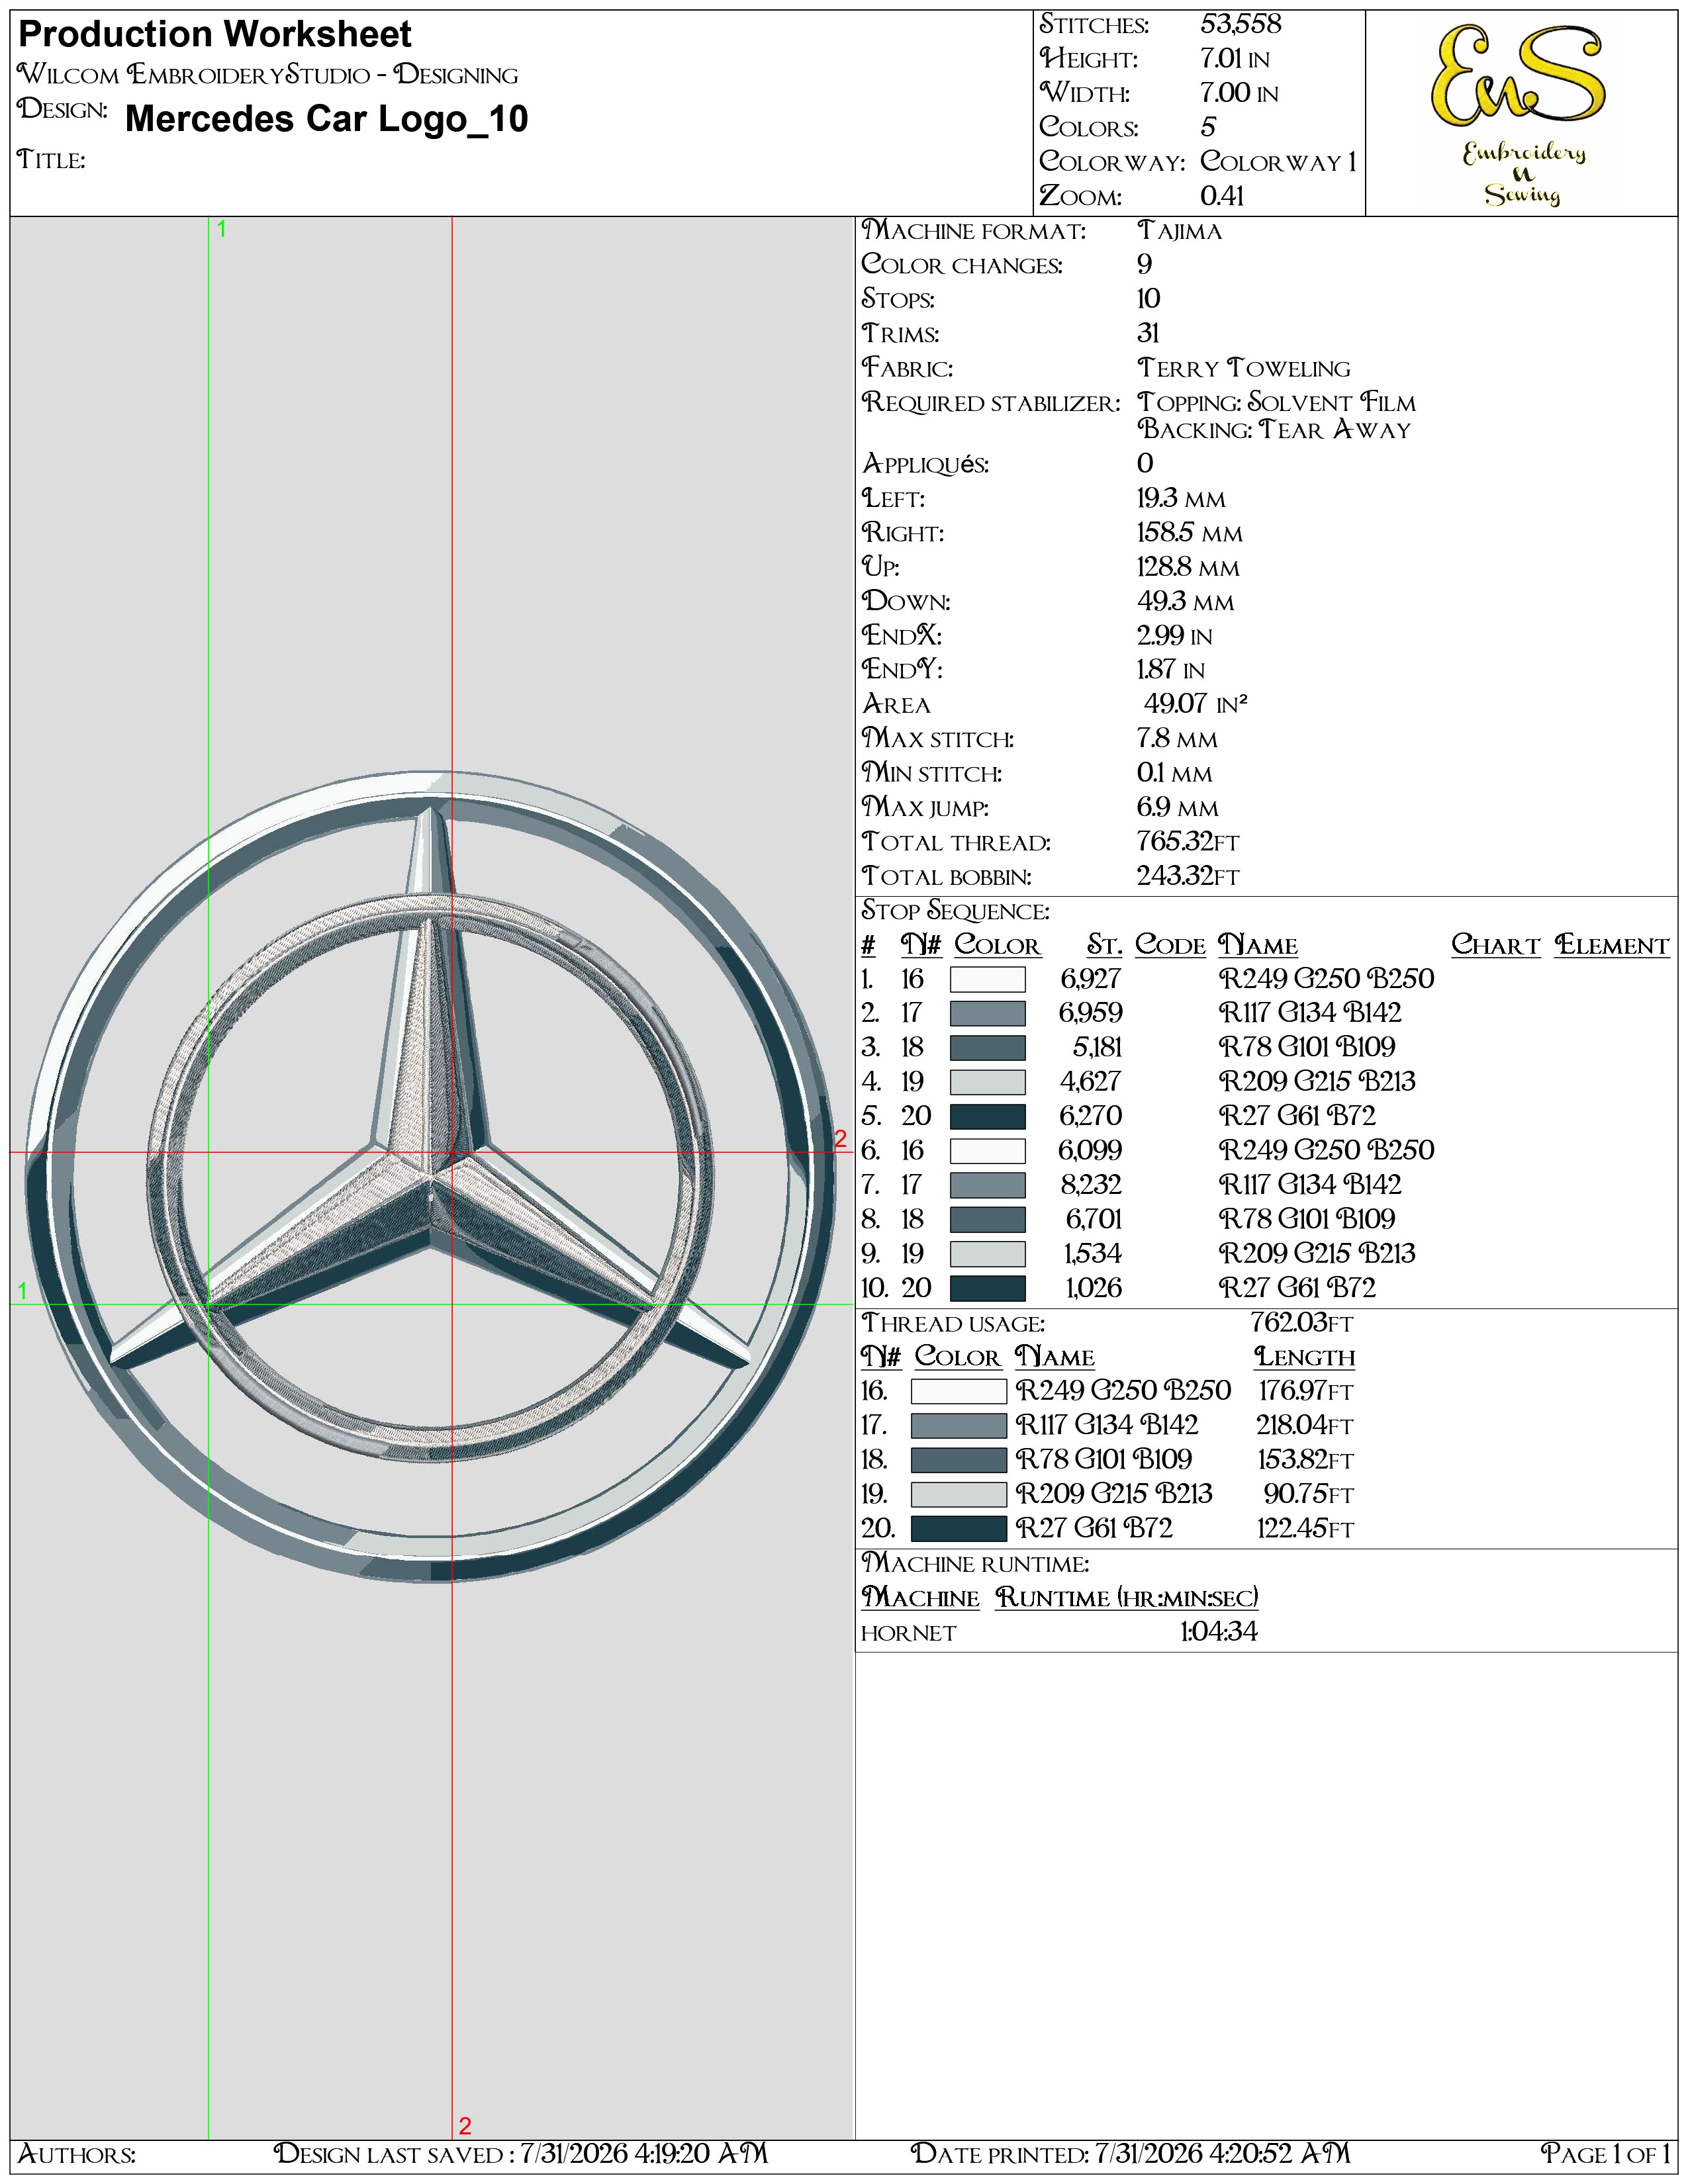
Task: Select the total thread value "765.32ft"
Action: [1188, 842]
